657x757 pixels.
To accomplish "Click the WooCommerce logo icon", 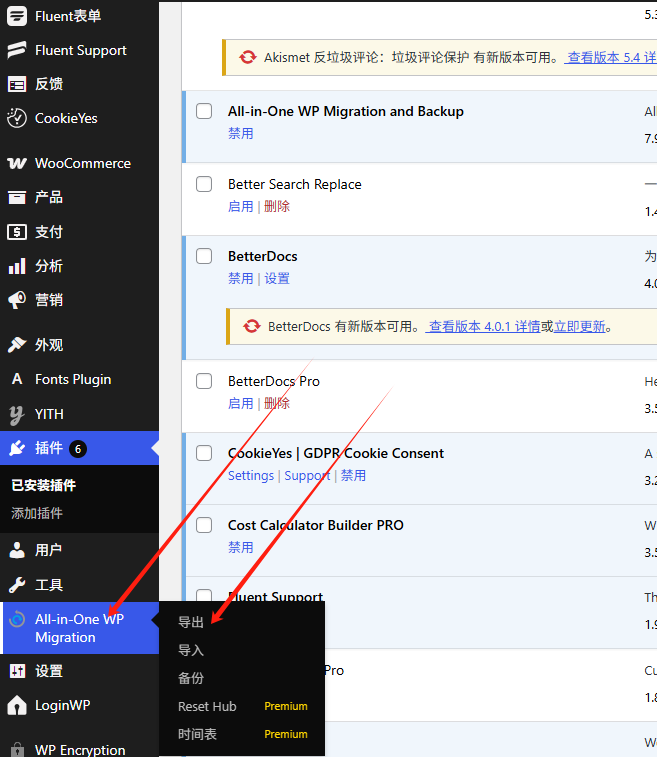I will click(17, 164).
